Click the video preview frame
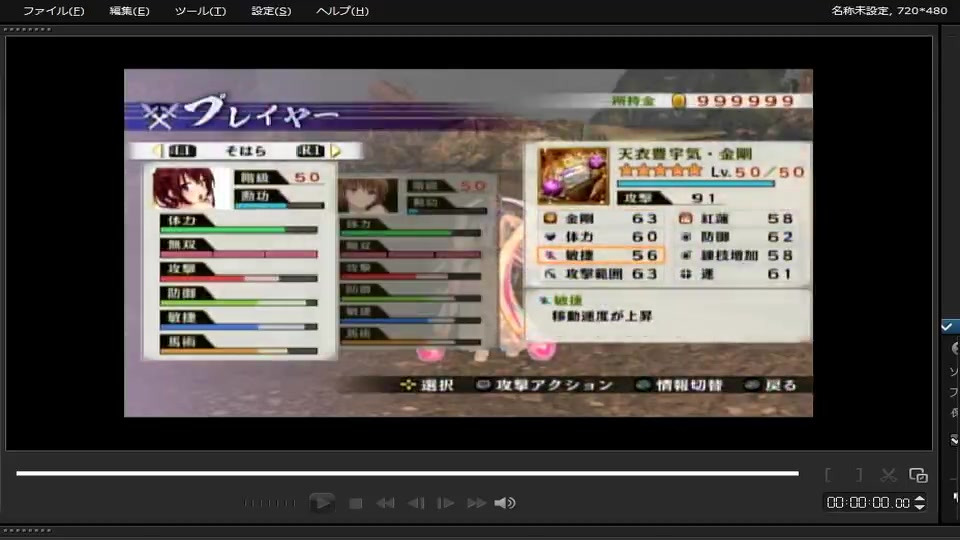 click(468, 243)
